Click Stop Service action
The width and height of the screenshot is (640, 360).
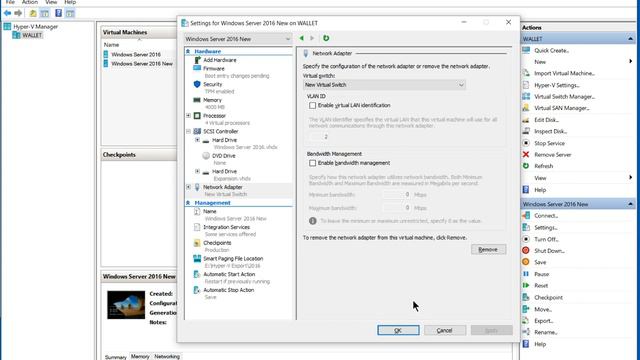[x=549, y=143]
